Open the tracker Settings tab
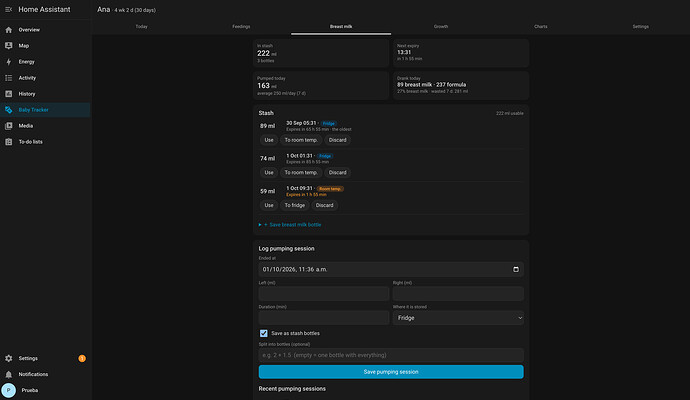This screenshot has width=690, height=400. pos(641,26)
